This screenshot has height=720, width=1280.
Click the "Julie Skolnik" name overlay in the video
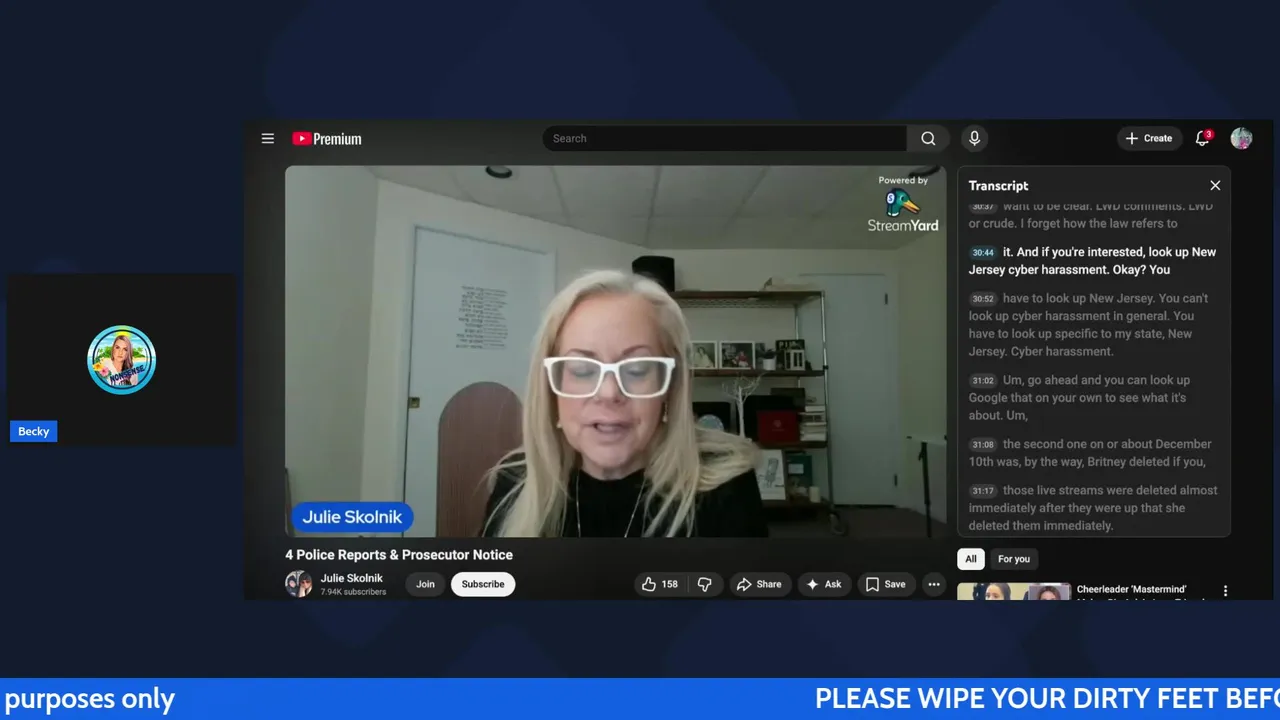point(352,517)
